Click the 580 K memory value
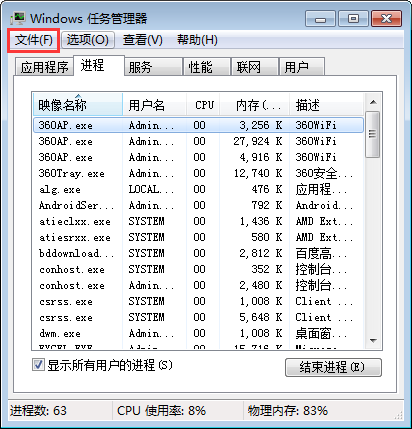412x429 pixels. click(x=267, y=237)
